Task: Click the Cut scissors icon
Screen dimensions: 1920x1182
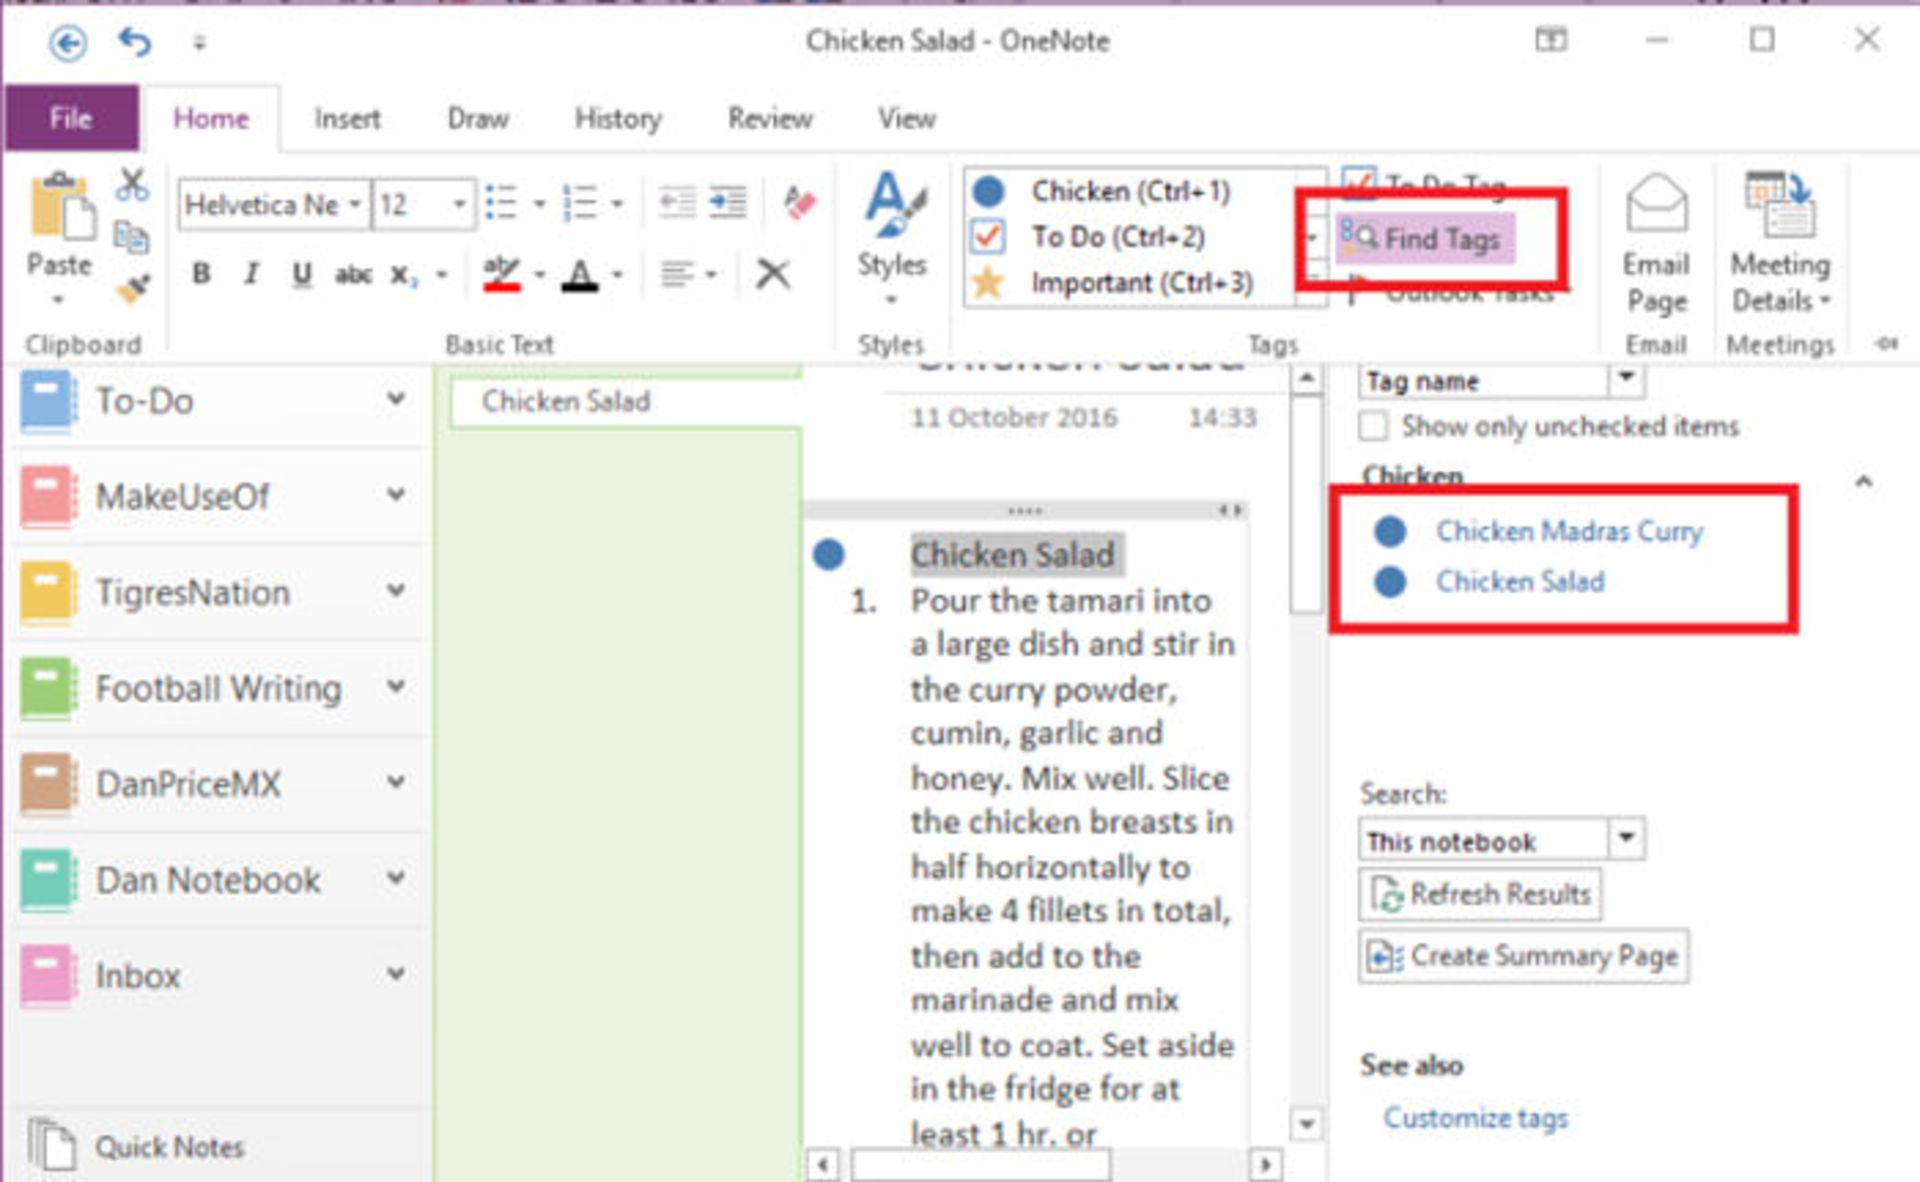Action: pos(132,184)
